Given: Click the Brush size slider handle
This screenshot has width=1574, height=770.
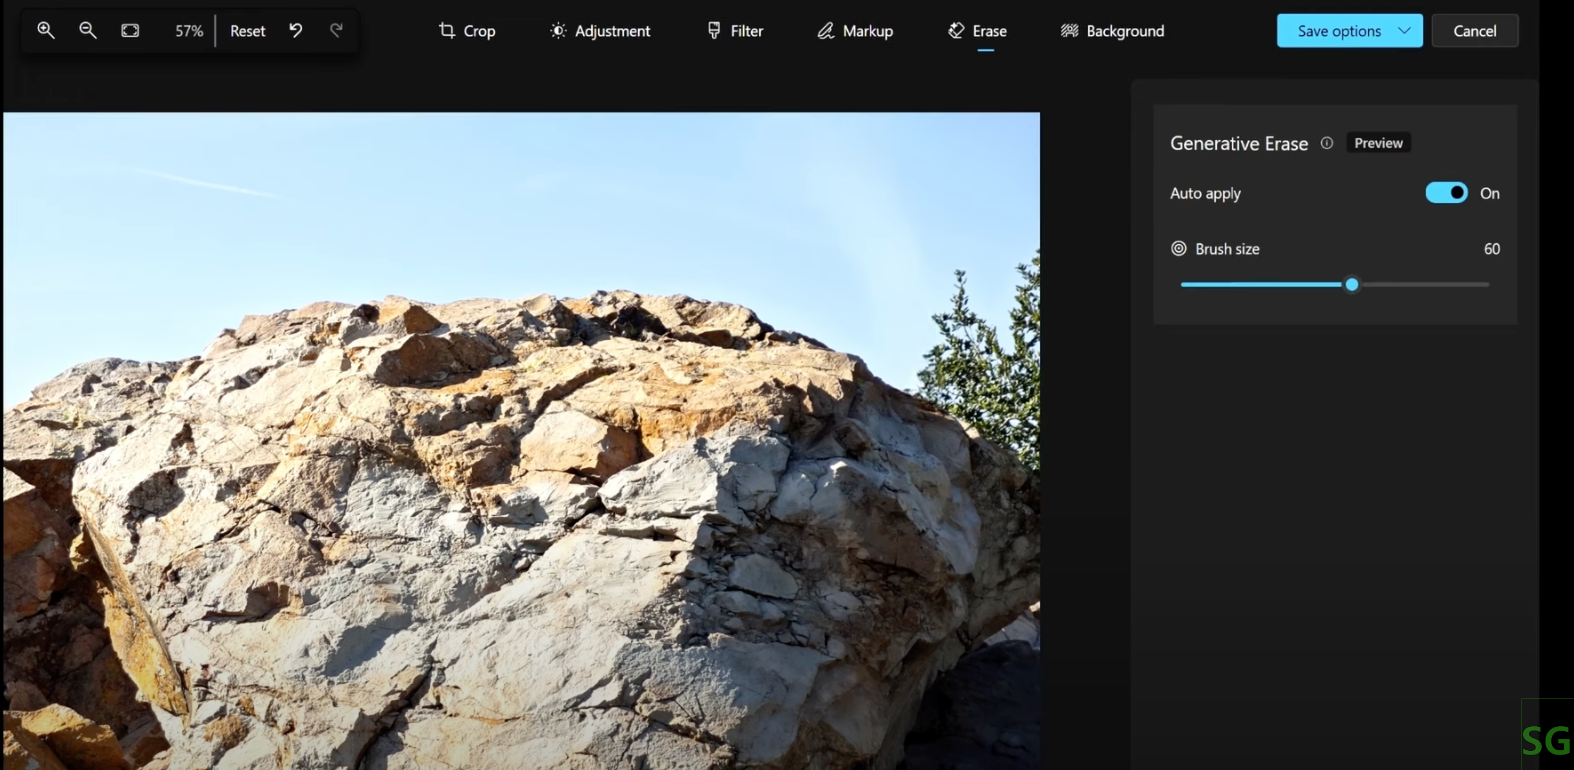Looking at the screenshot, I should coord(1352,285).
